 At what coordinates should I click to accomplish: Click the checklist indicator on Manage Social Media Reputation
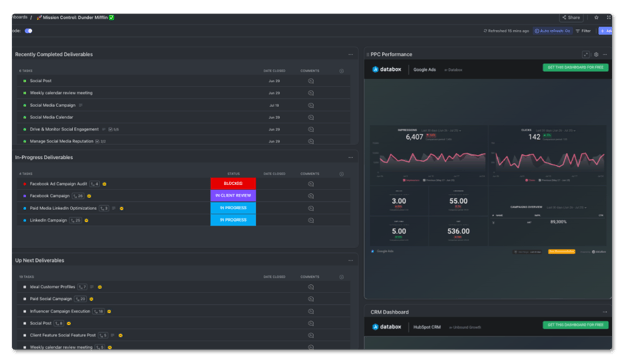(100, 141)
